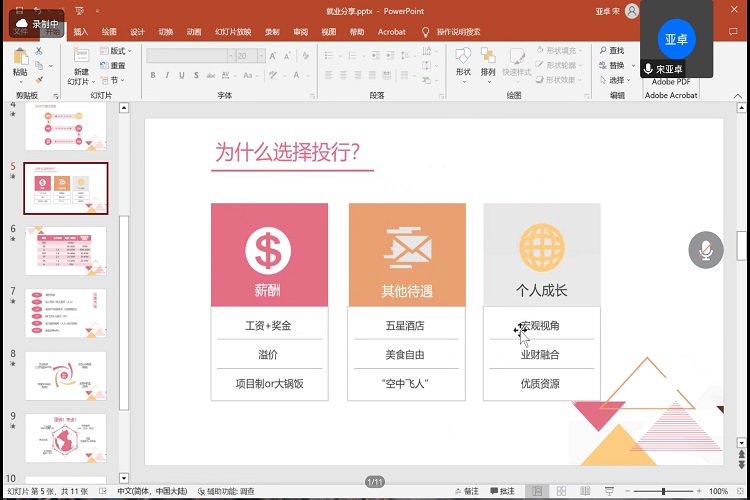This screenshot has height=500, width=750.
Task: Switch to the Animations (动画) tab
Action: point(194,32)
